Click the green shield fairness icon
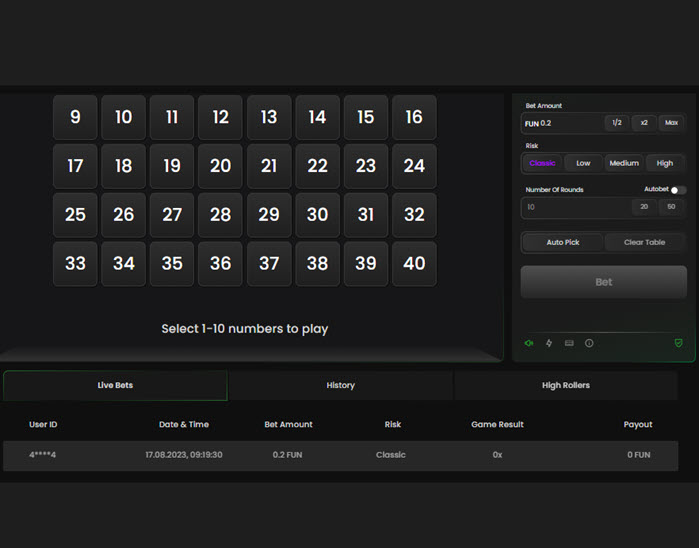Screen dimensions: 699x548 click(678, 343)
